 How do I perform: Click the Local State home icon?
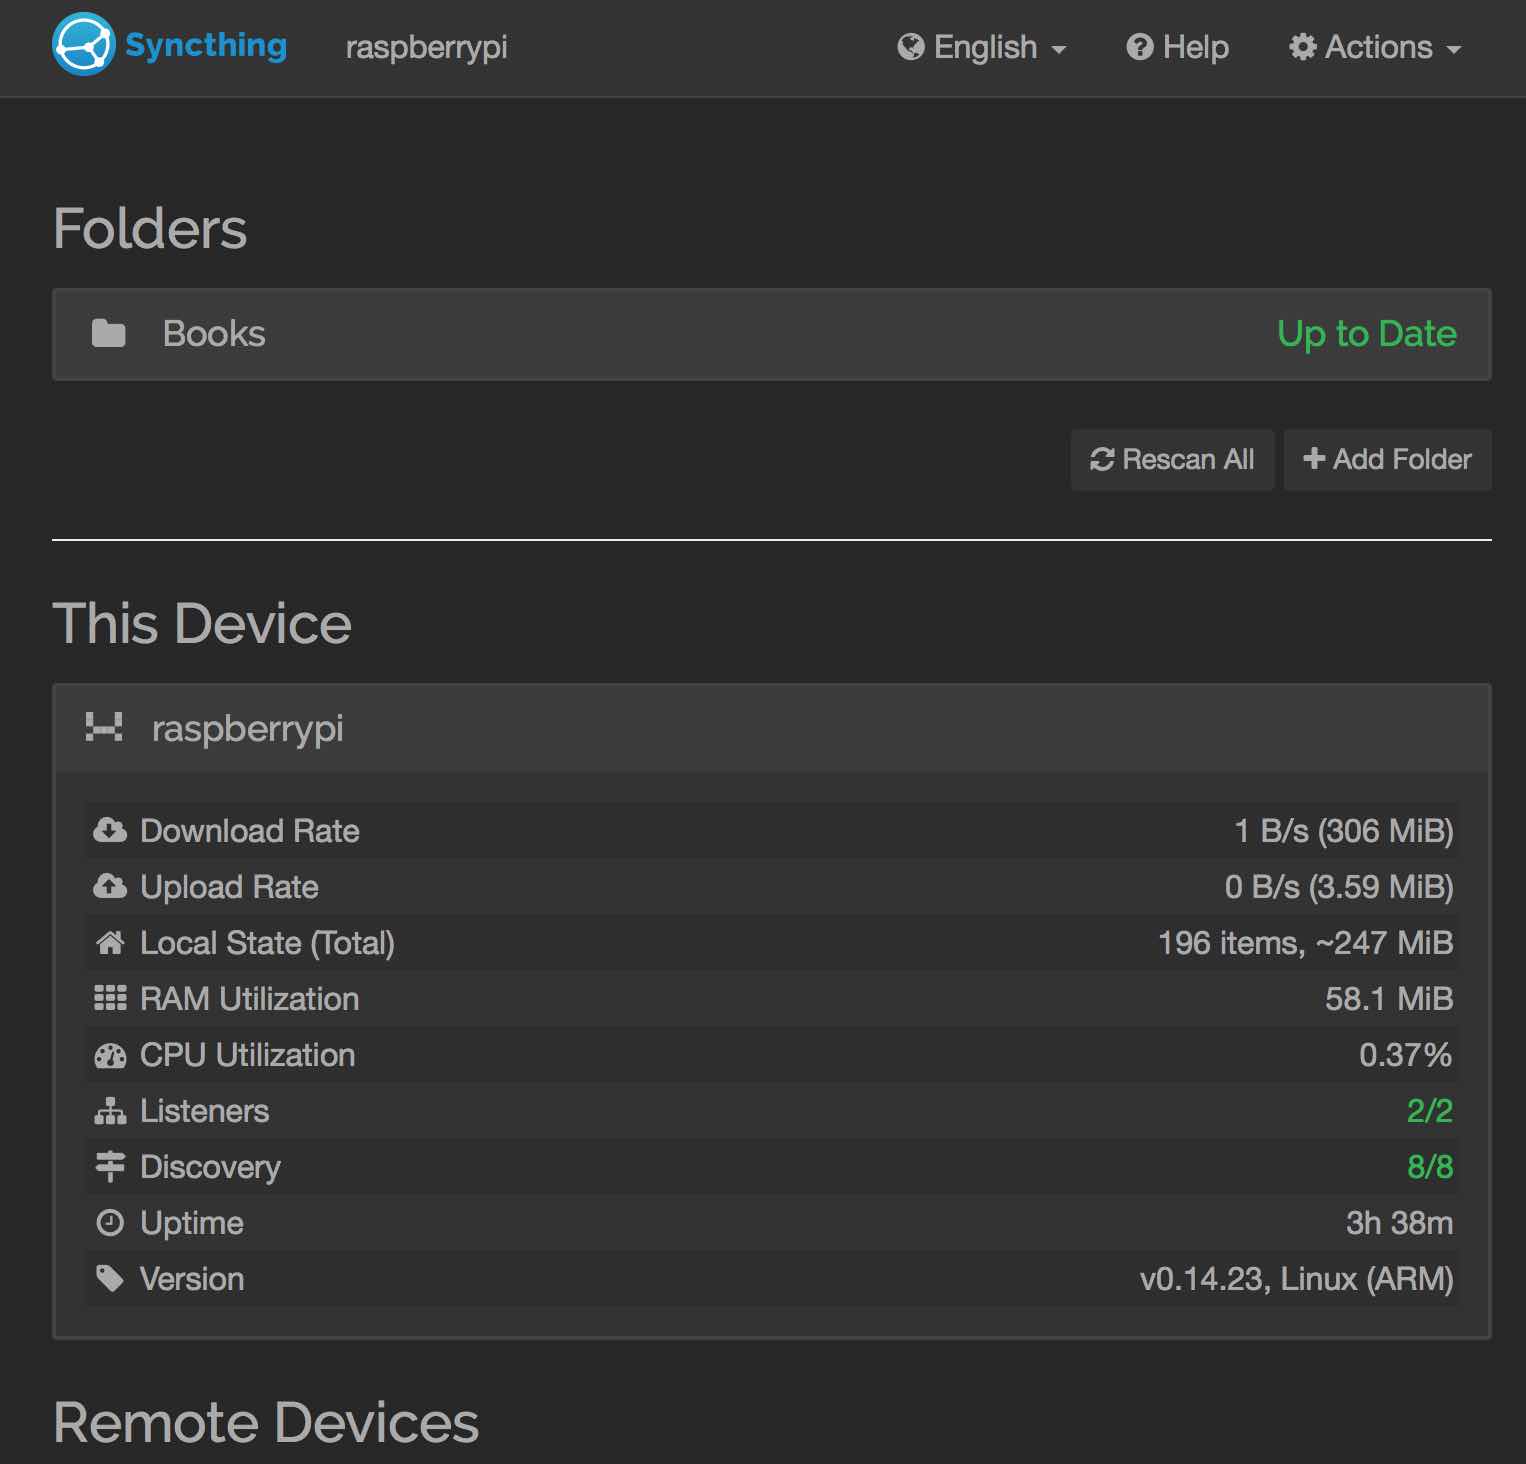(110, 942)
